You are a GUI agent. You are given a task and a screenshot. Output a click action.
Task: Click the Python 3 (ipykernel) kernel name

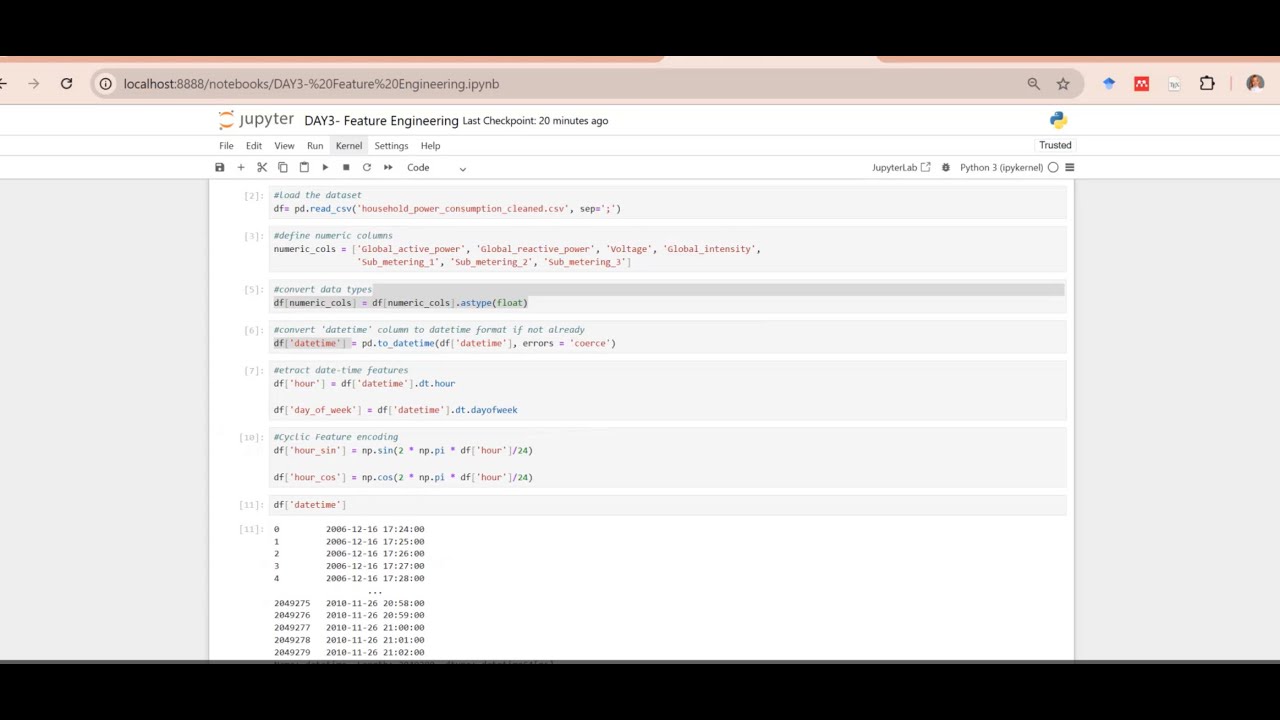[1001, 168]
